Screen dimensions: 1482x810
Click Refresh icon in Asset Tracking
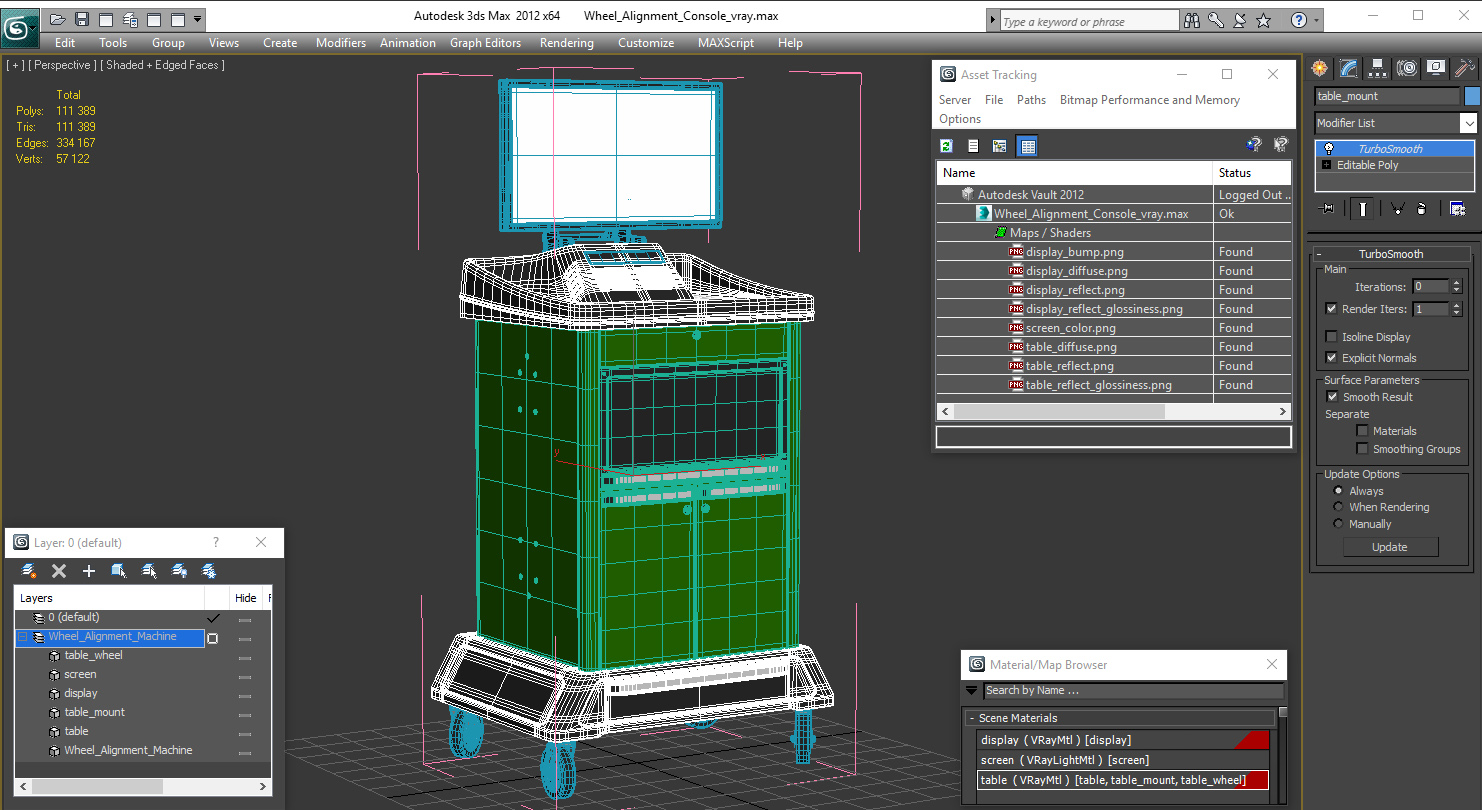pos(946,146)
